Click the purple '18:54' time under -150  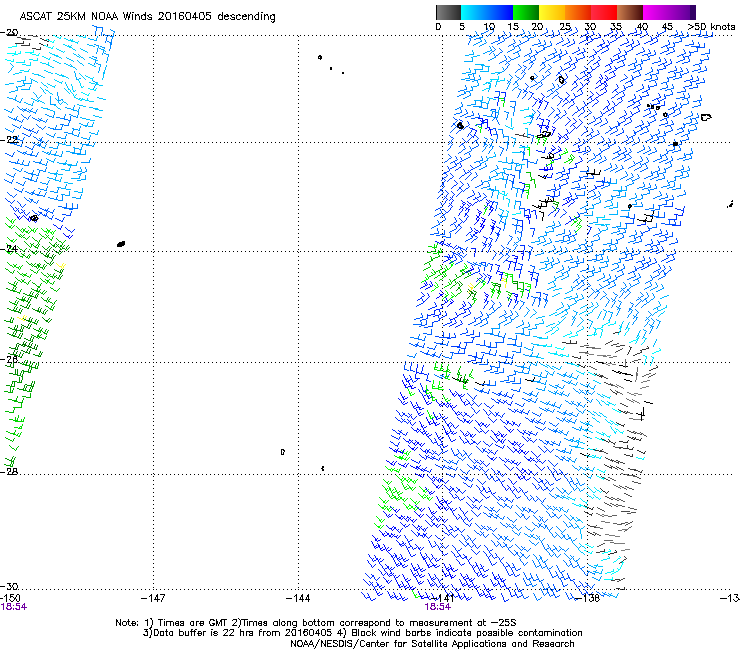click(13, 607)
